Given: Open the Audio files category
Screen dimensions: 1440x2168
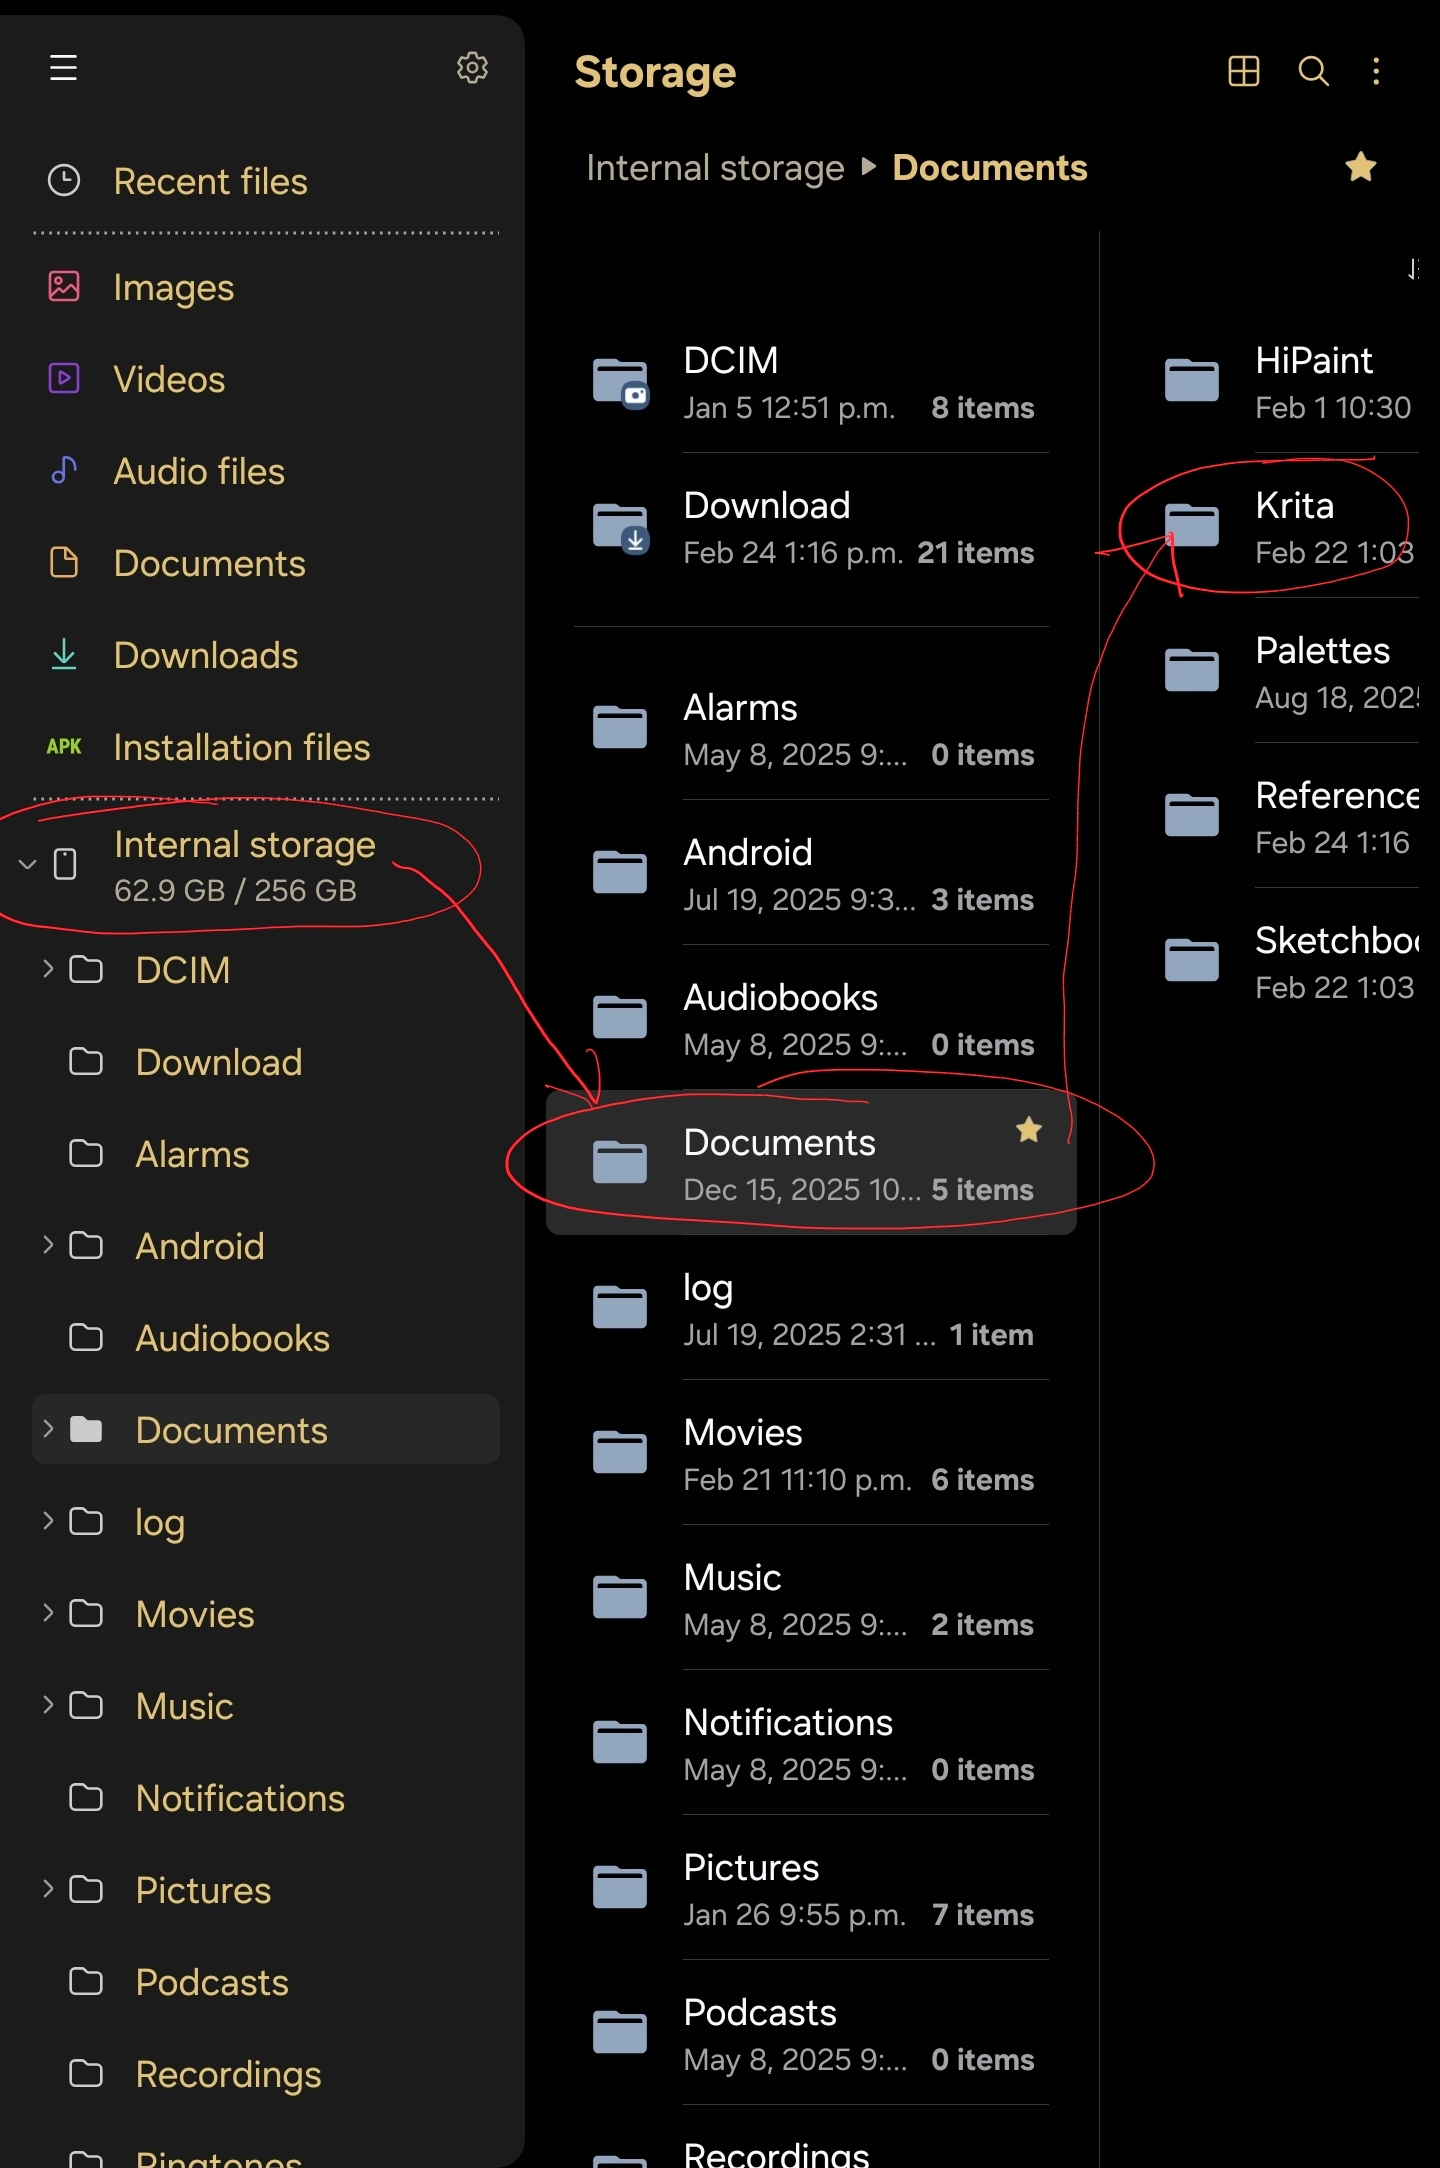Looking at the screenshot, I should click(x=199, y=472).
